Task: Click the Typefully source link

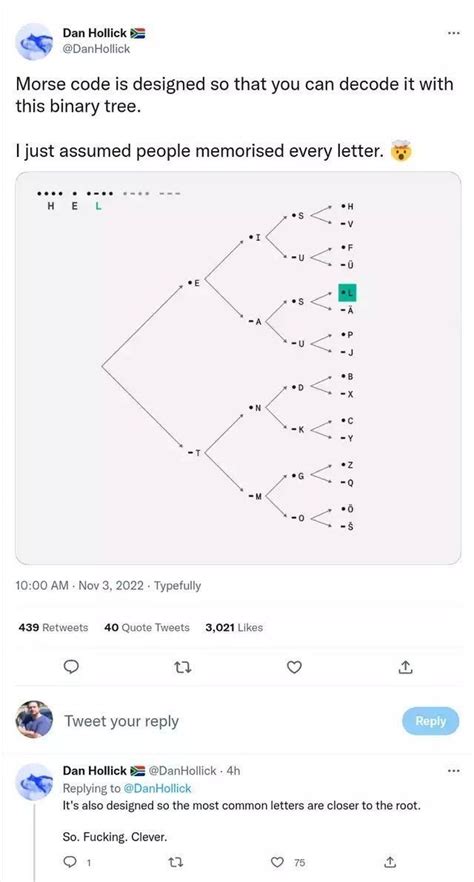Action: click(x=177, y=586)
